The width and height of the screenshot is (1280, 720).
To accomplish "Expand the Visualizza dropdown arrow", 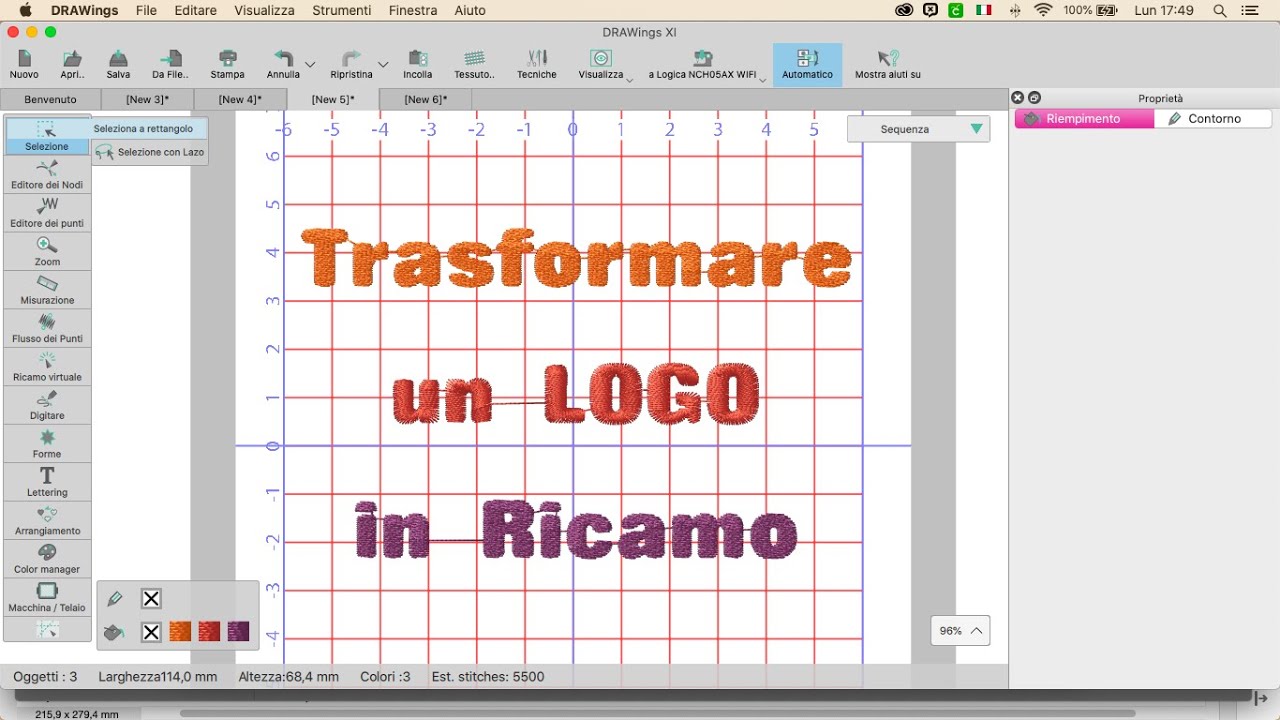I will (x=630, y=79).
